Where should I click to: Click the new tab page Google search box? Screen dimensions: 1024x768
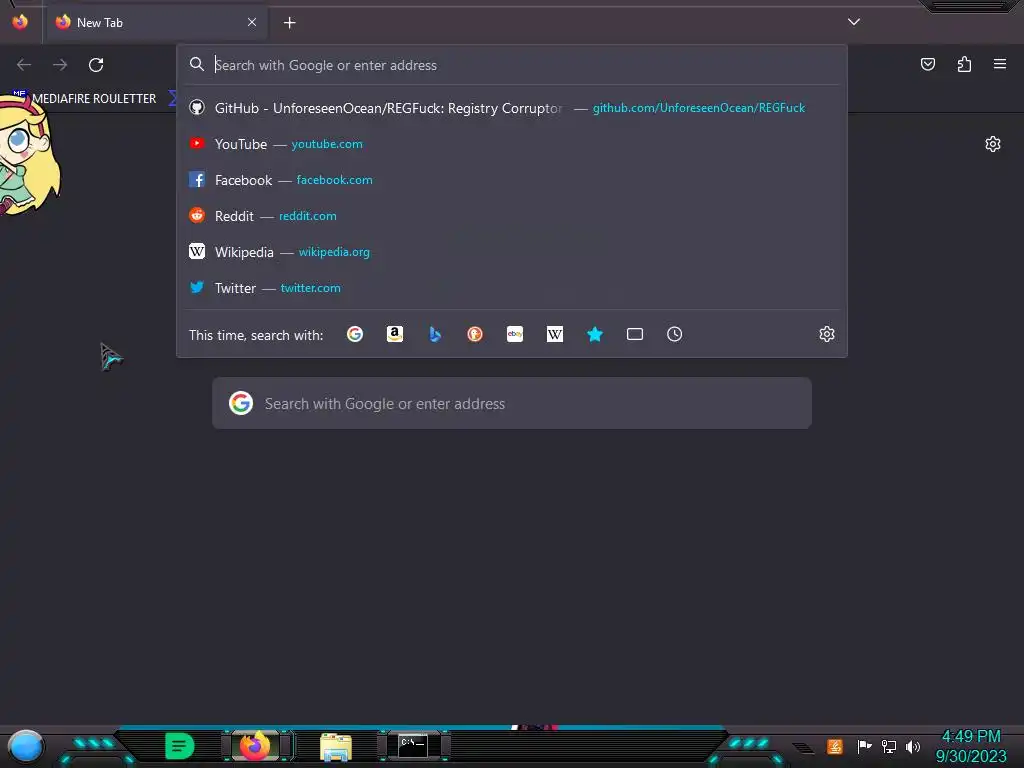coord(512,404)
